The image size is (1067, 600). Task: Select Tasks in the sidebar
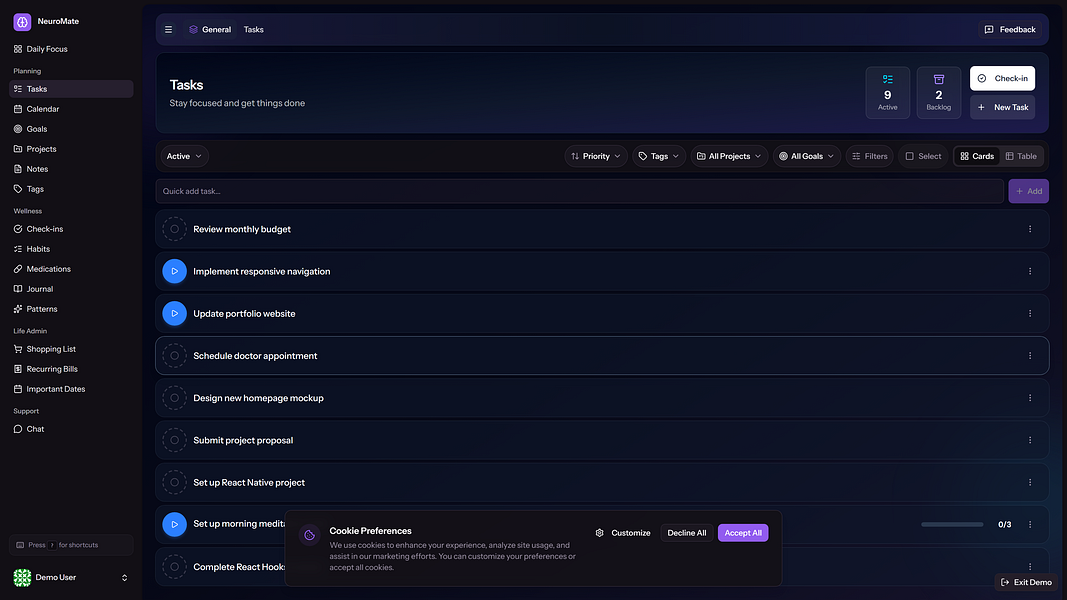(x=71, y=89)
